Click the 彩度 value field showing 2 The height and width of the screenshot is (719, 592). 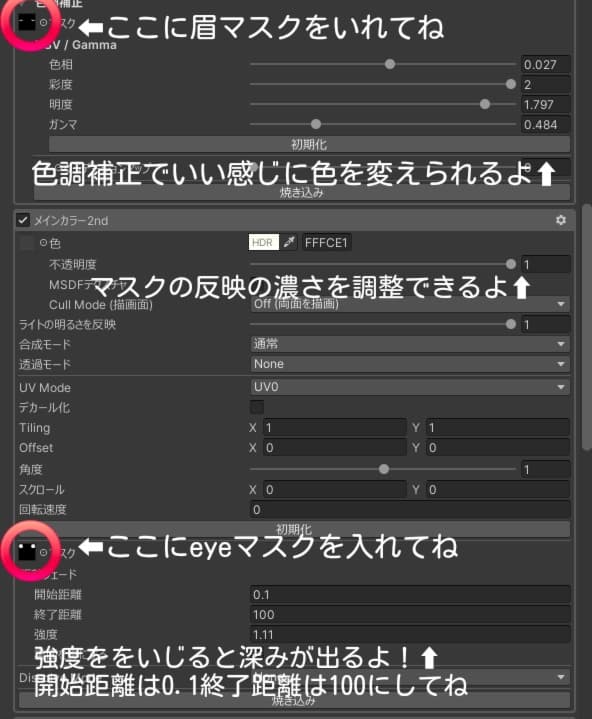click(546, 84)
